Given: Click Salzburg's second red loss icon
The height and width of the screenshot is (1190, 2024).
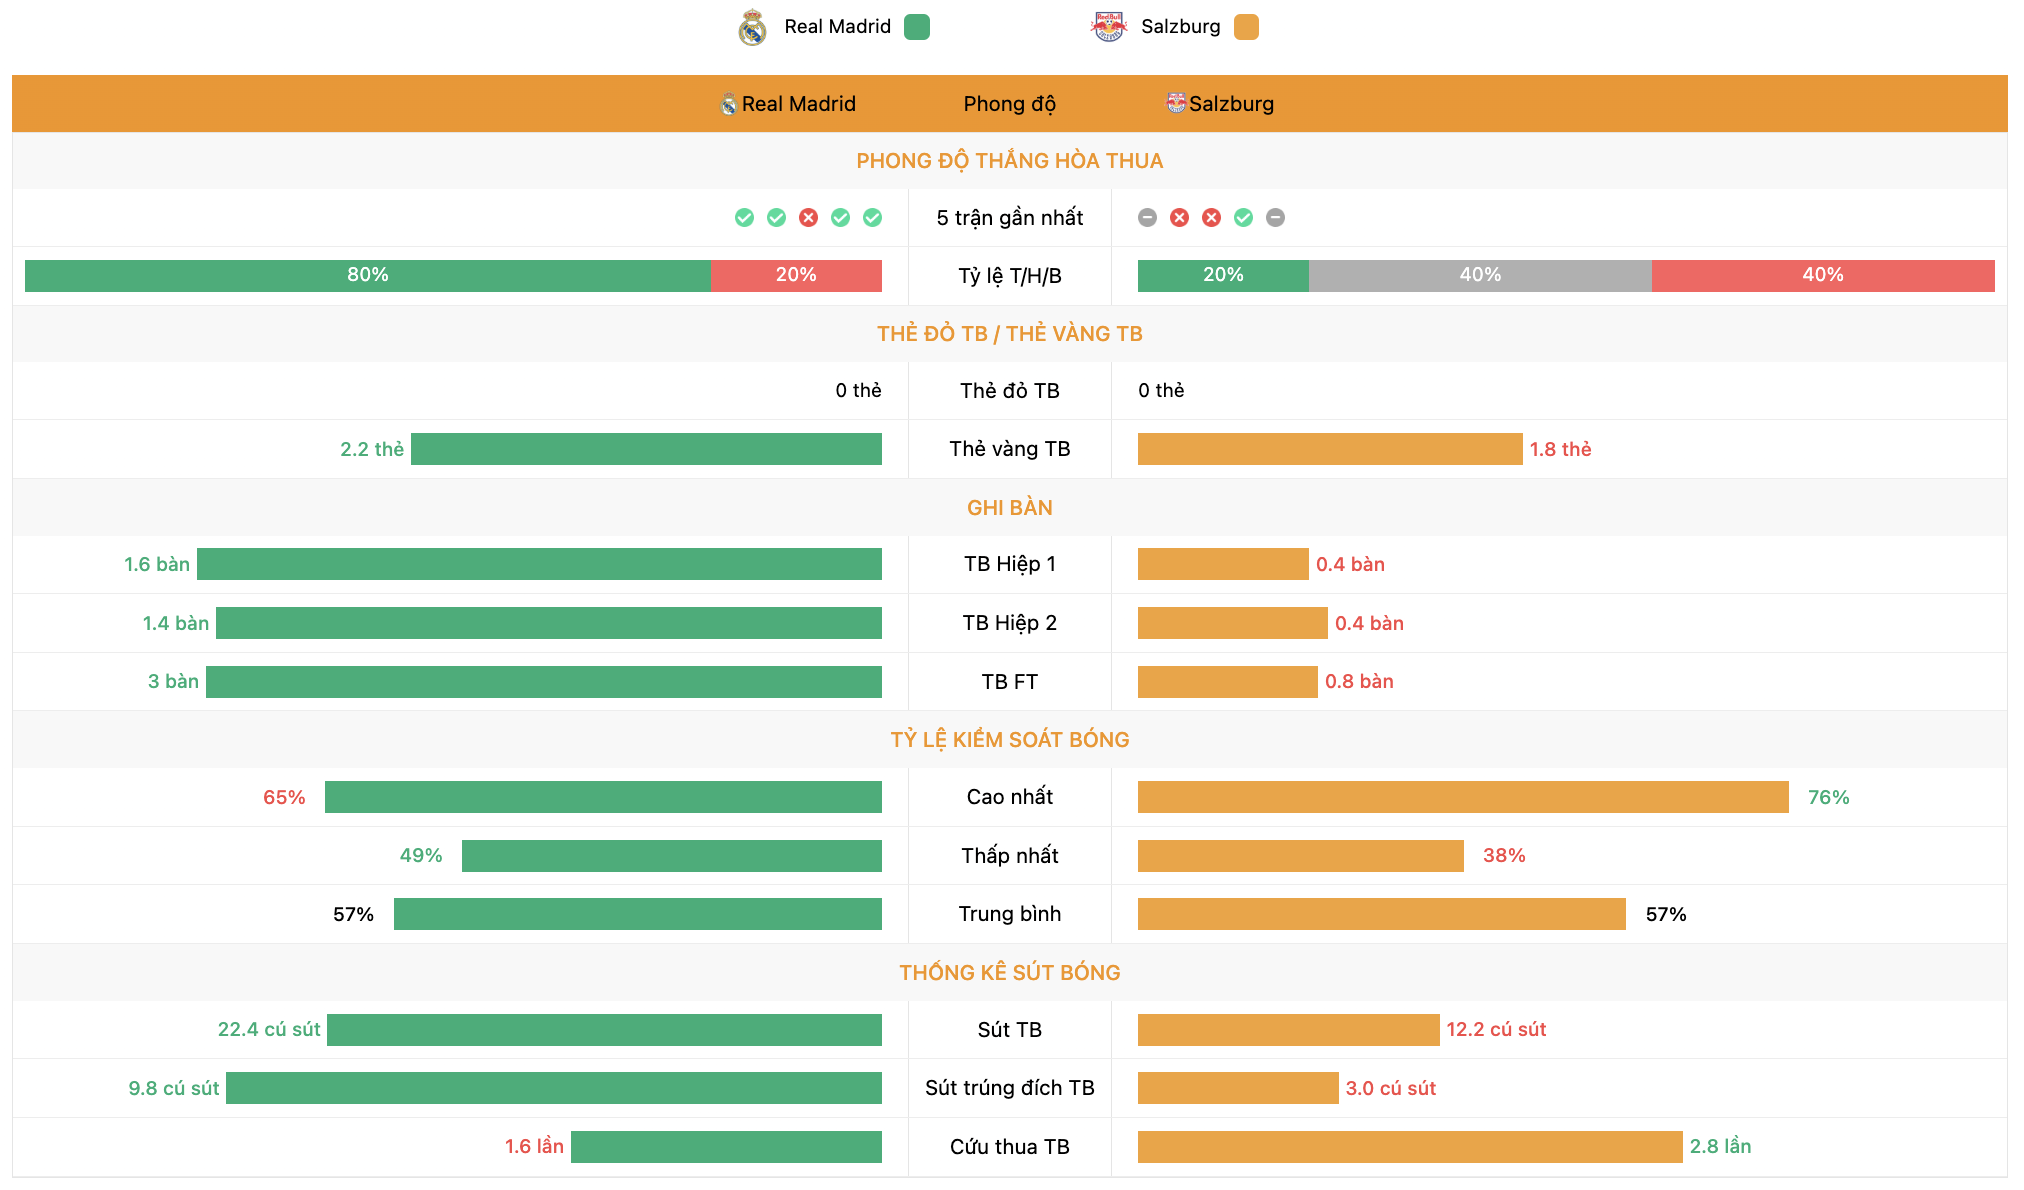Looking at the screenshot, I should pos(1211,218).
